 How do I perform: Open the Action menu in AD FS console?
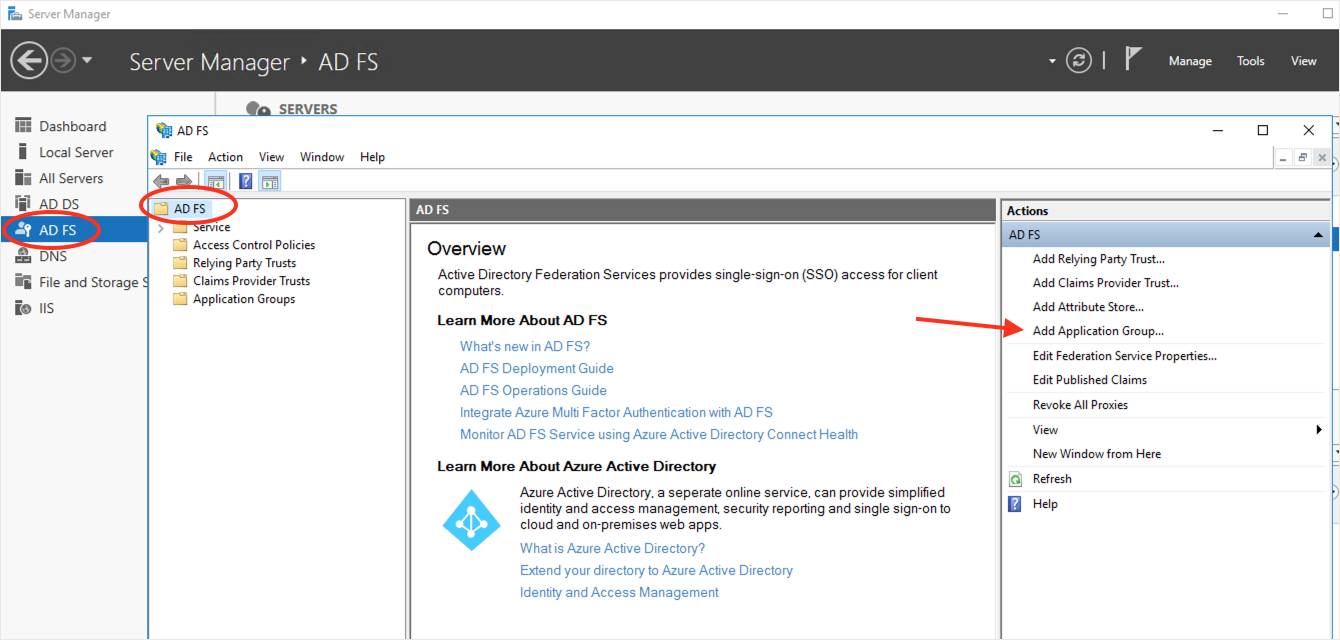coord(225,157)
